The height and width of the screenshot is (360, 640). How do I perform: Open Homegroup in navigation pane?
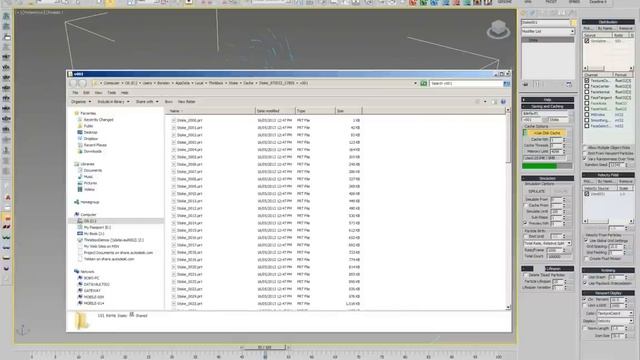pos(89,202)
